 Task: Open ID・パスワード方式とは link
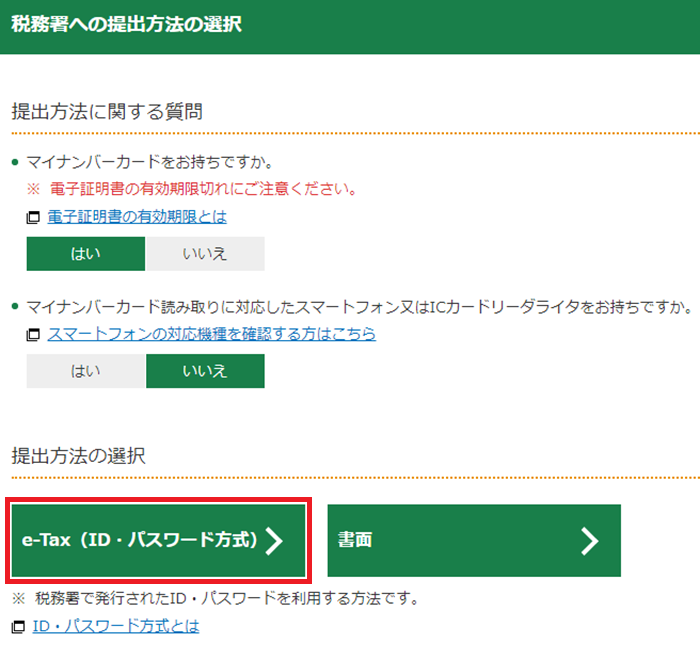point(116,626)
